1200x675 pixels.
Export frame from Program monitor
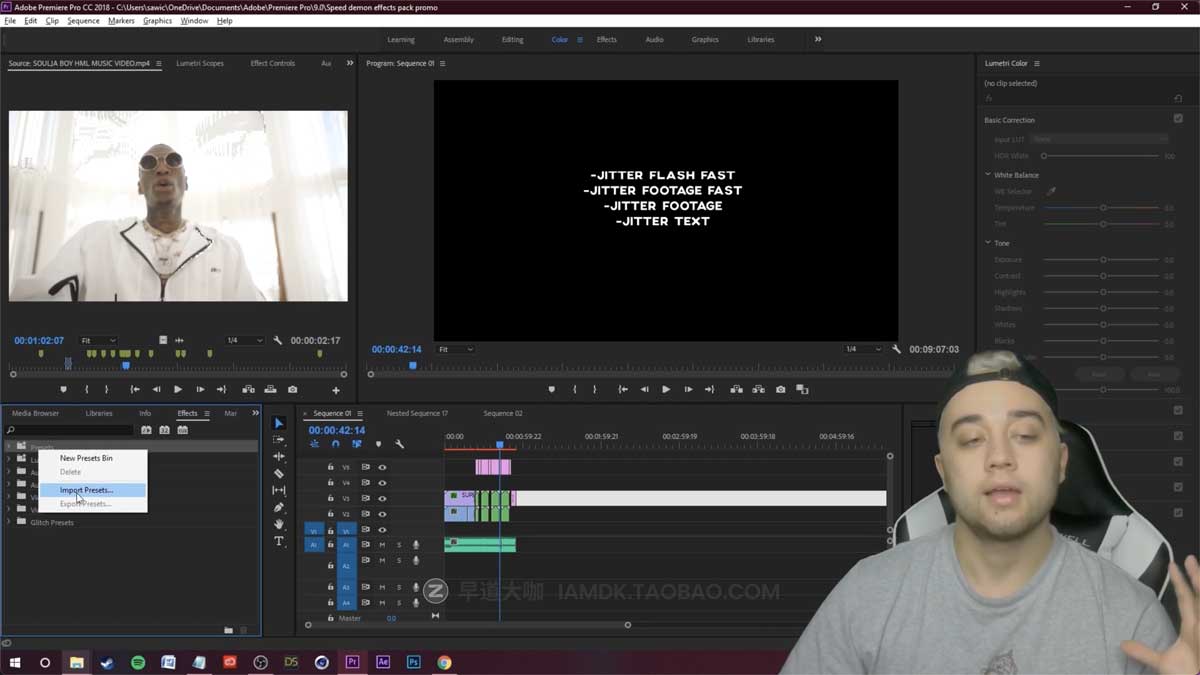[780, 389]
